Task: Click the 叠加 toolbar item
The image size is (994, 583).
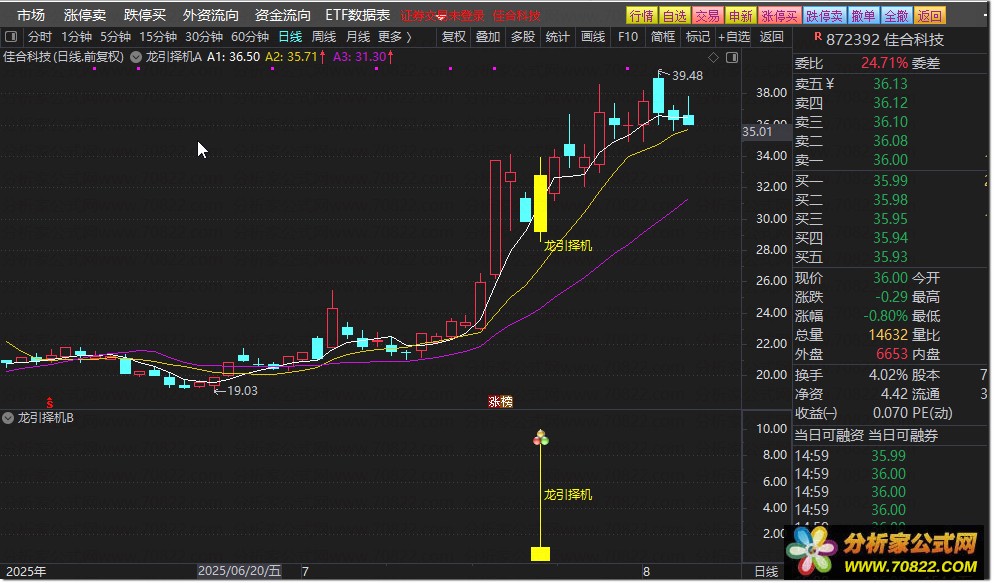Action: (x=488, y=37)
